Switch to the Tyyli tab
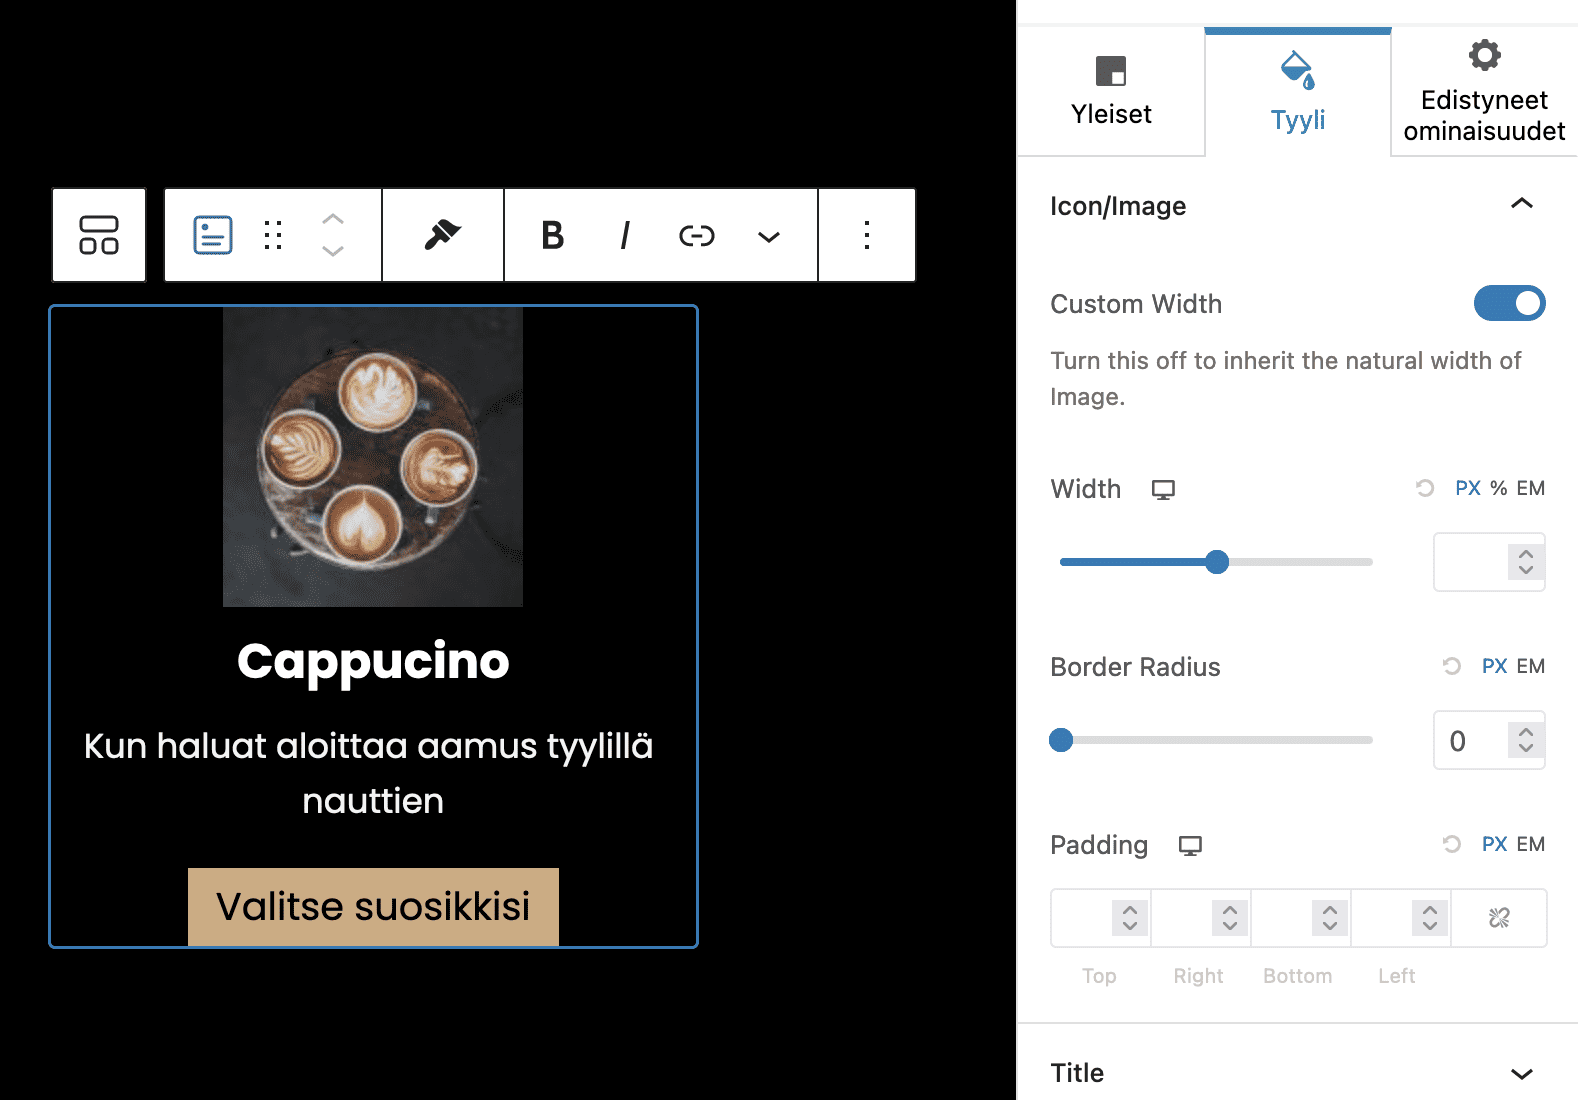This screenshot has height=1100, width=1578. click(1298, 92)
